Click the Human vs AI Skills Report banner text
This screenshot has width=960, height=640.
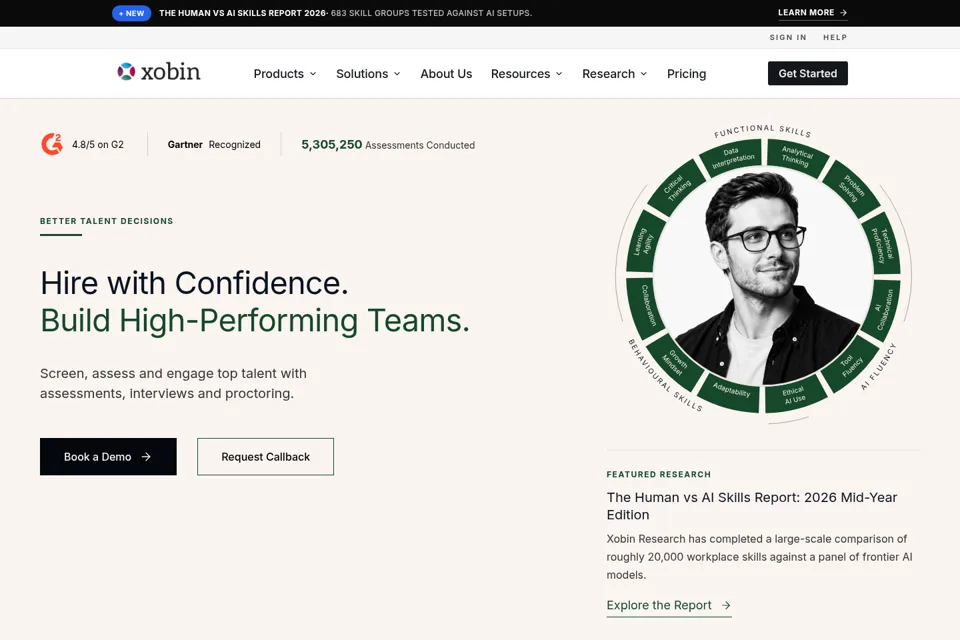coord(345,13)
